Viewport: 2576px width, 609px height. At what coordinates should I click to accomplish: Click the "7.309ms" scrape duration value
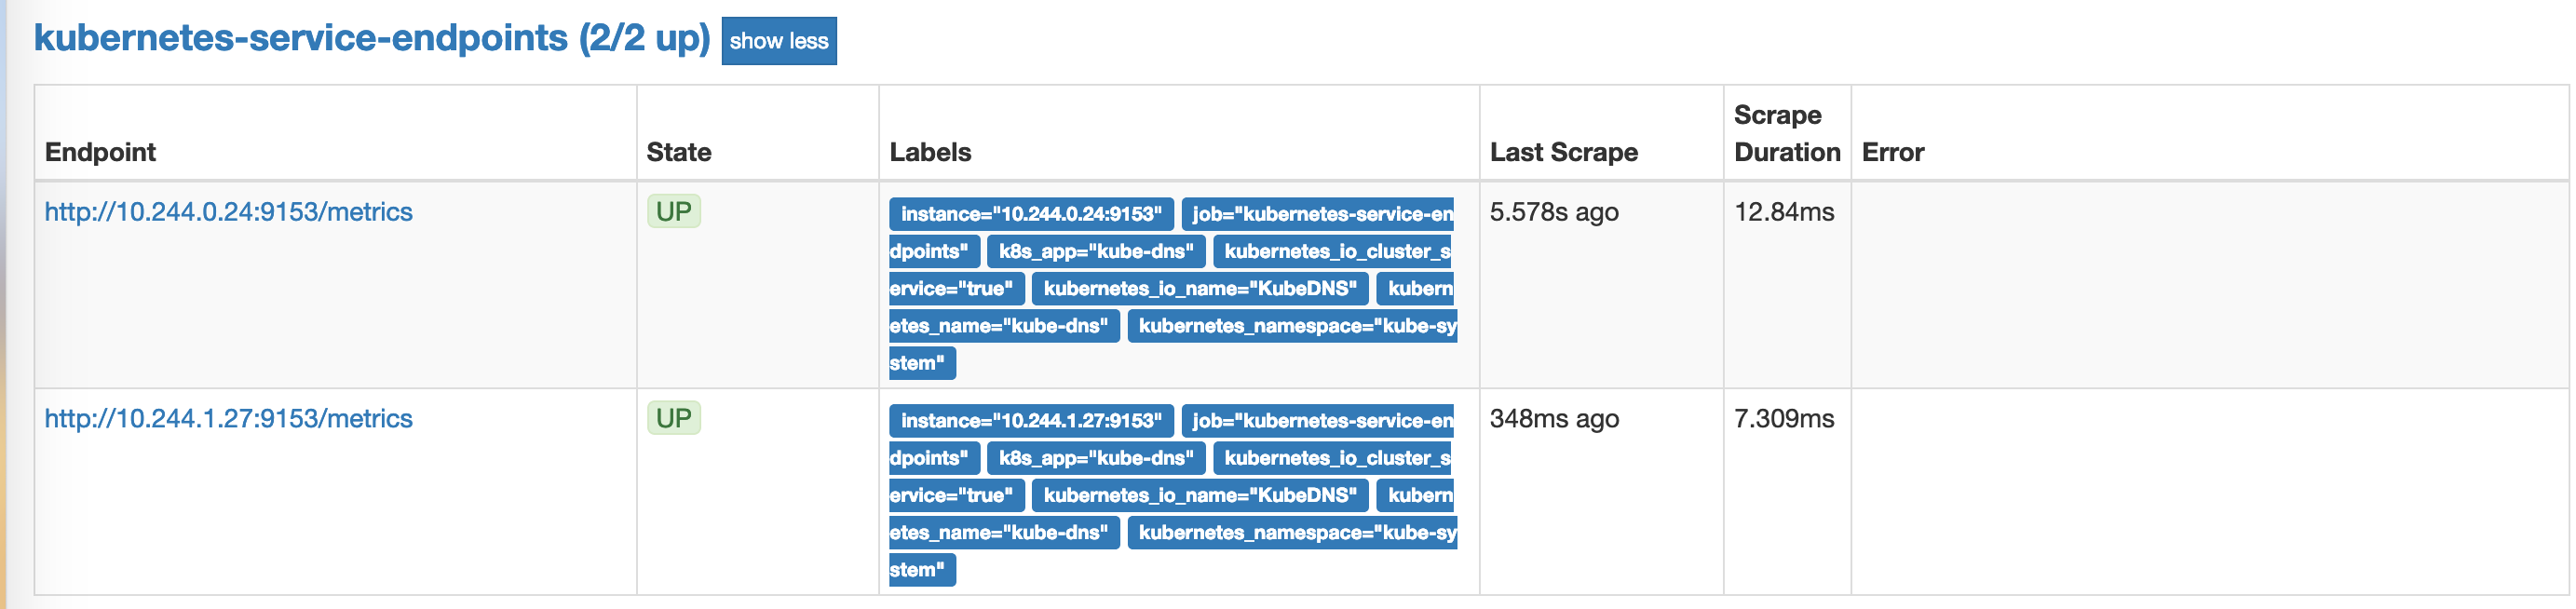tap(1783, 419)
